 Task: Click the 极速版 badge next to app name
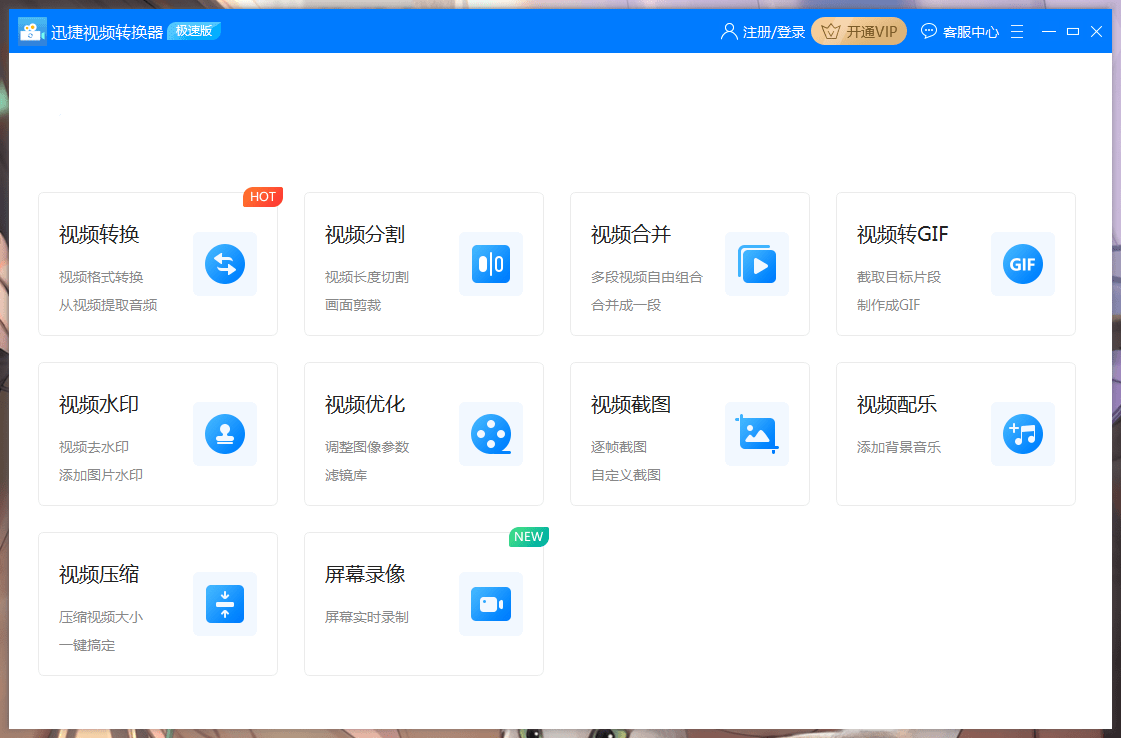point(193,31)
